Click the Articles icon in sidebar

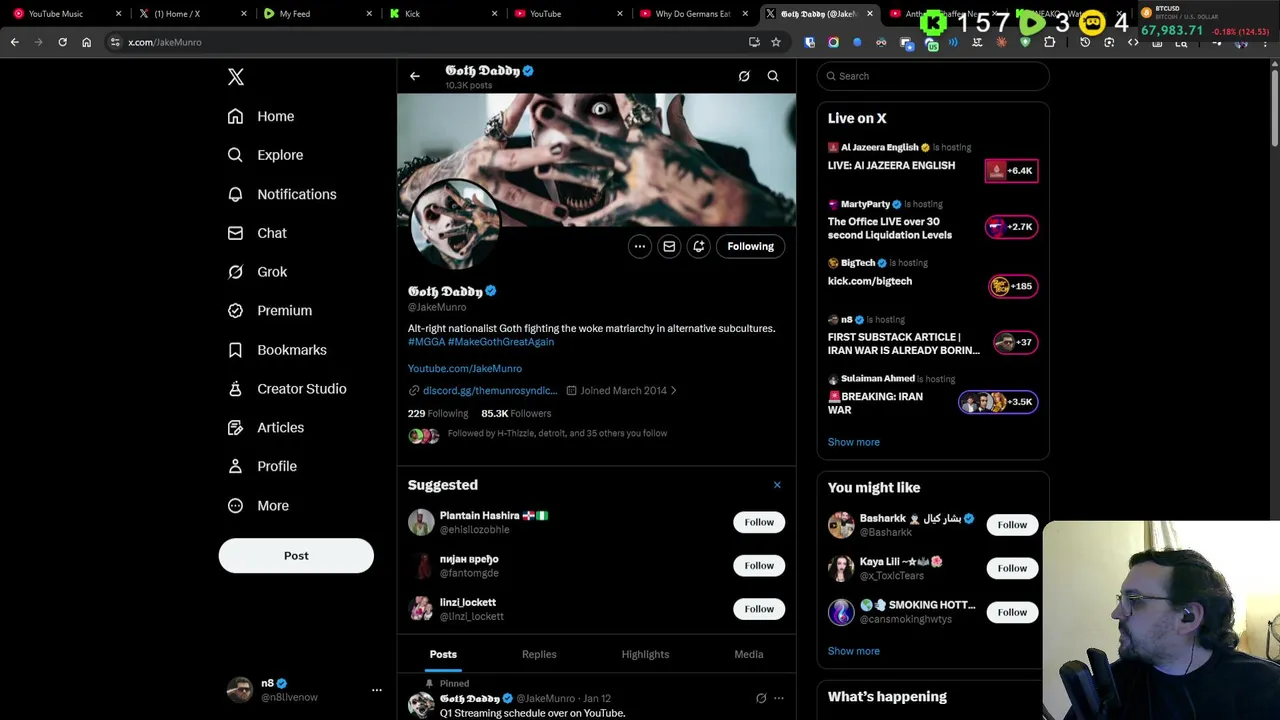tap(235, 428)
